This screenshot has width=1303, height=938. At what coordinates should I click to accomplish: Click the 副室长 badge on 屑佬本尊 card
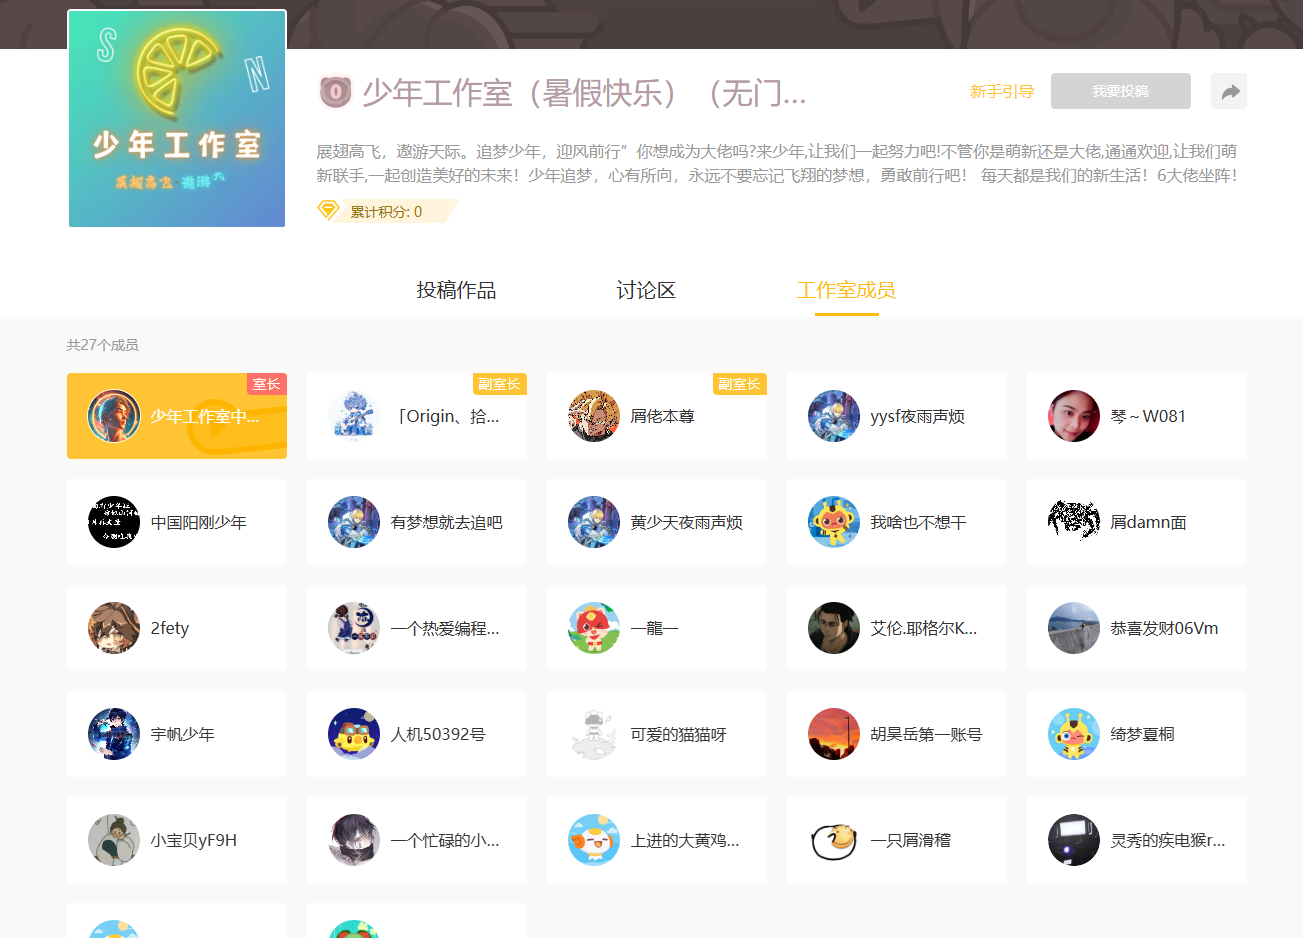[740, 384]
